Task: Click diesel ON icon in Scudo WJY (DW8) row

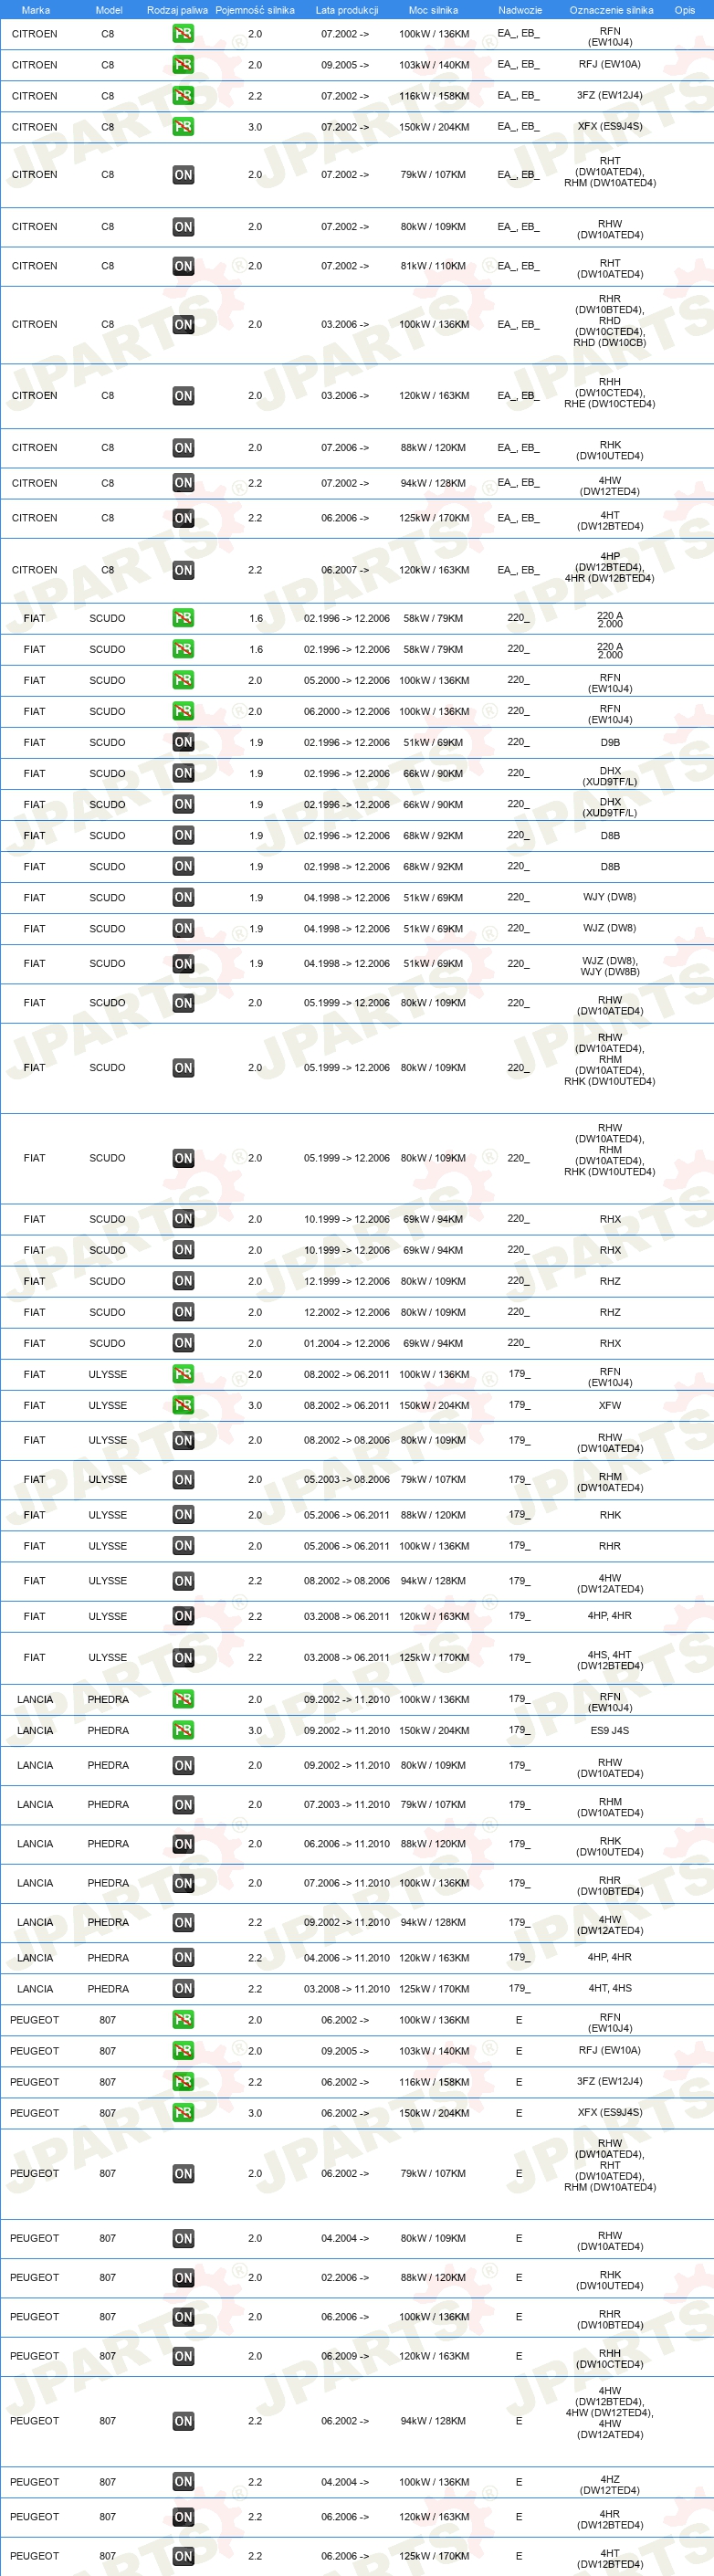Action: [x=183, y=898]
